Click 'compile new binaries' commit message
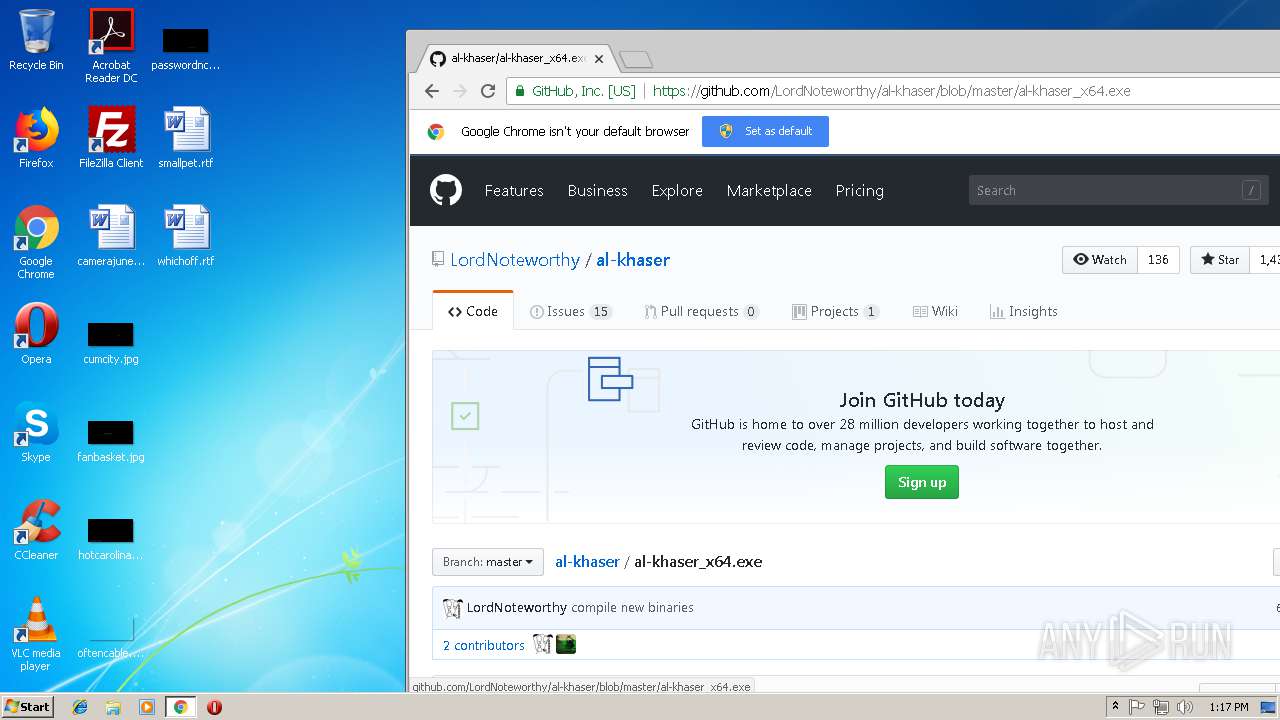Screen dimensions: 1280x720 (632, 607)
